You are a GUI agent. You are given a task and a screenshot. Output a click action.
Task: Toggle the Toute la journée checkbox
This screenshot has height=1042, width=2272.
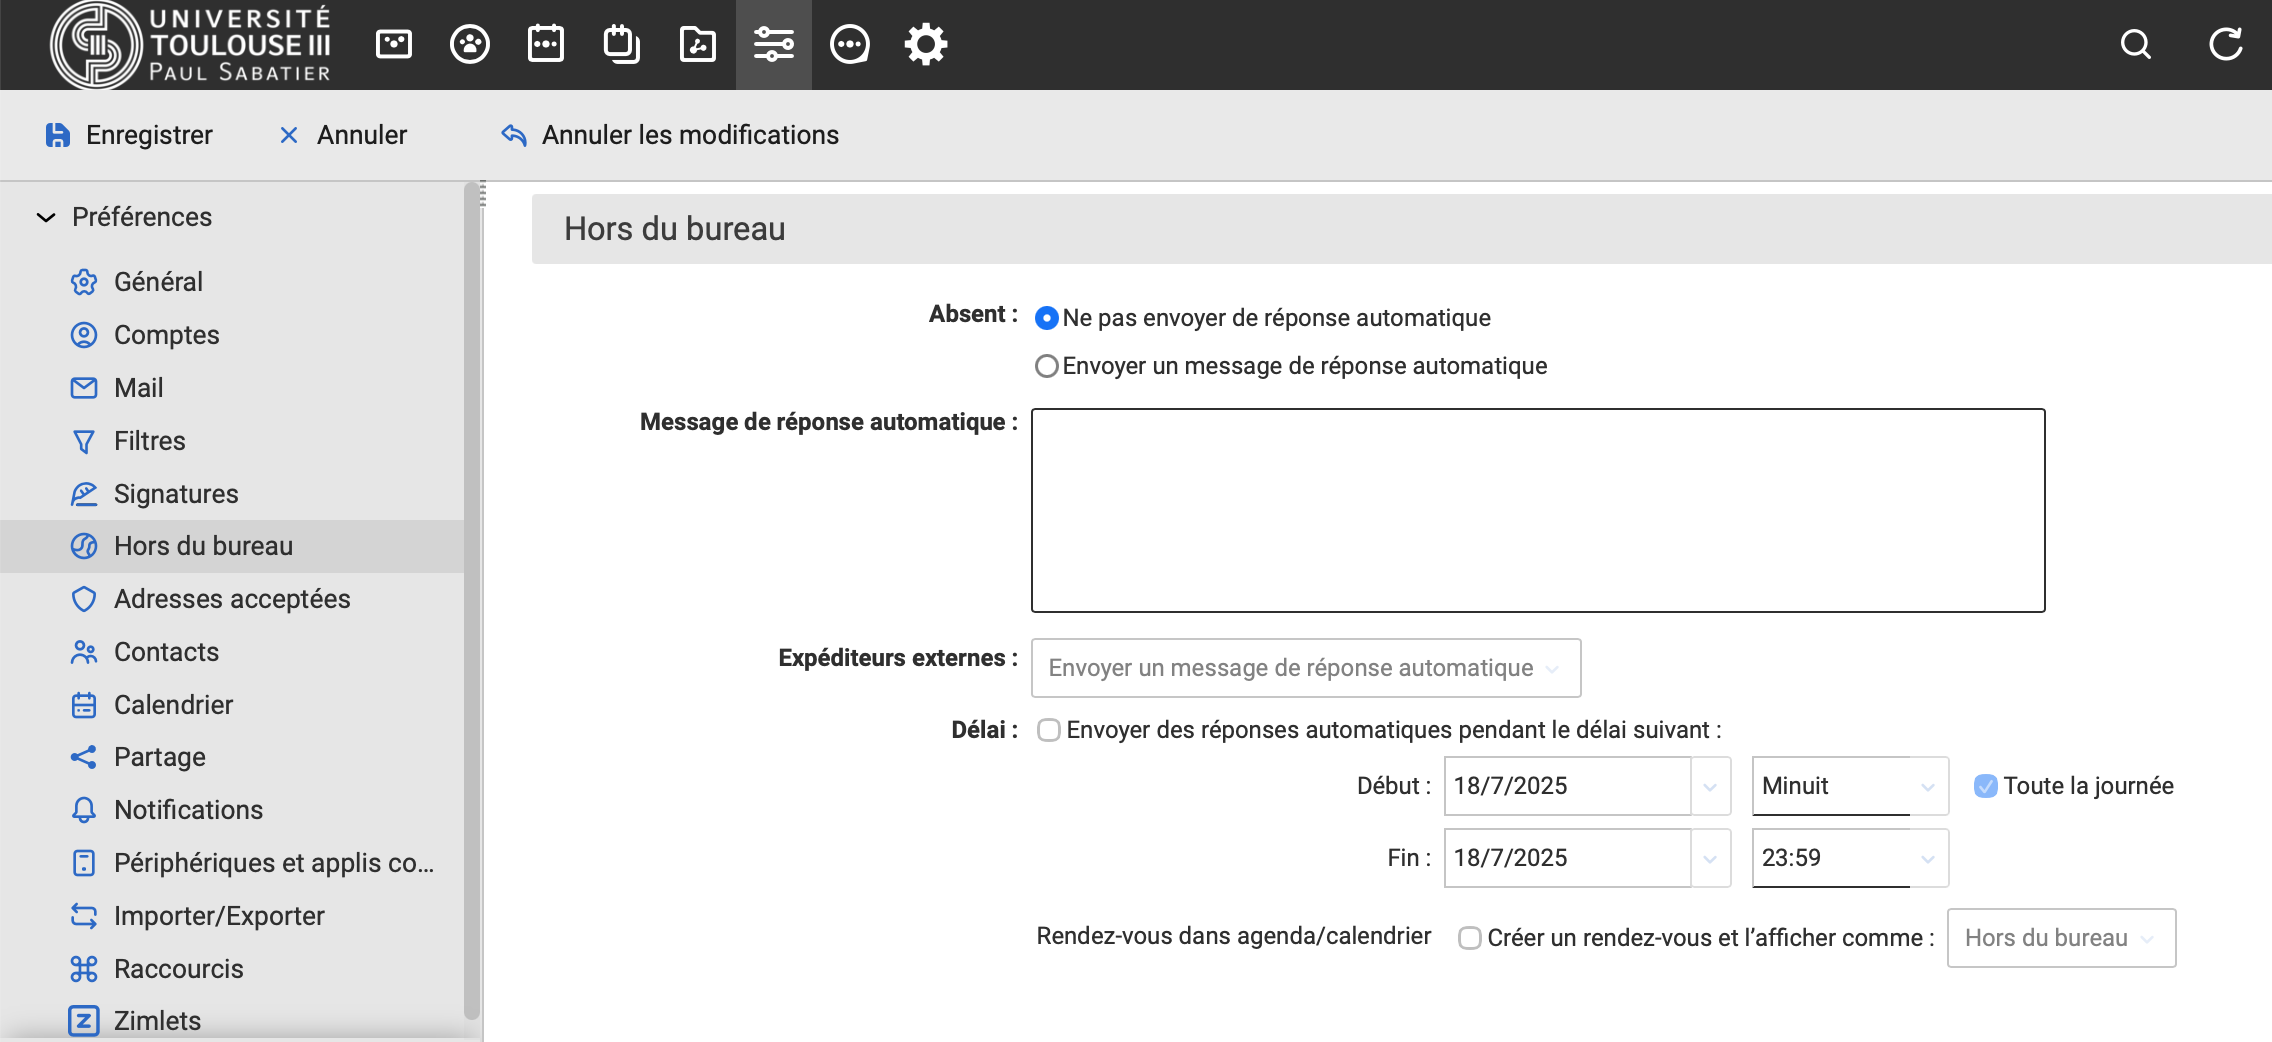pyautogui.click(x=1986, y=786)
